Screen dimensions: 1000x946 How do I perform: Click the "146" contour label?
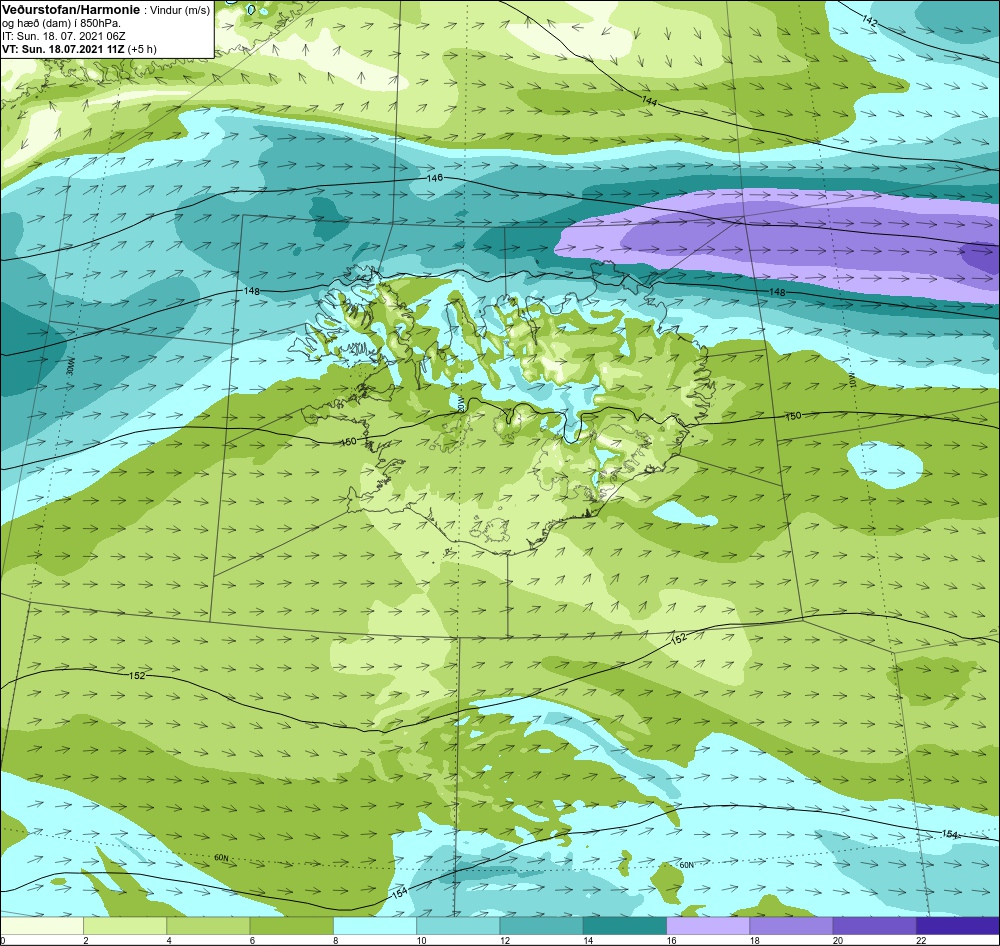(x=434, y=178)
